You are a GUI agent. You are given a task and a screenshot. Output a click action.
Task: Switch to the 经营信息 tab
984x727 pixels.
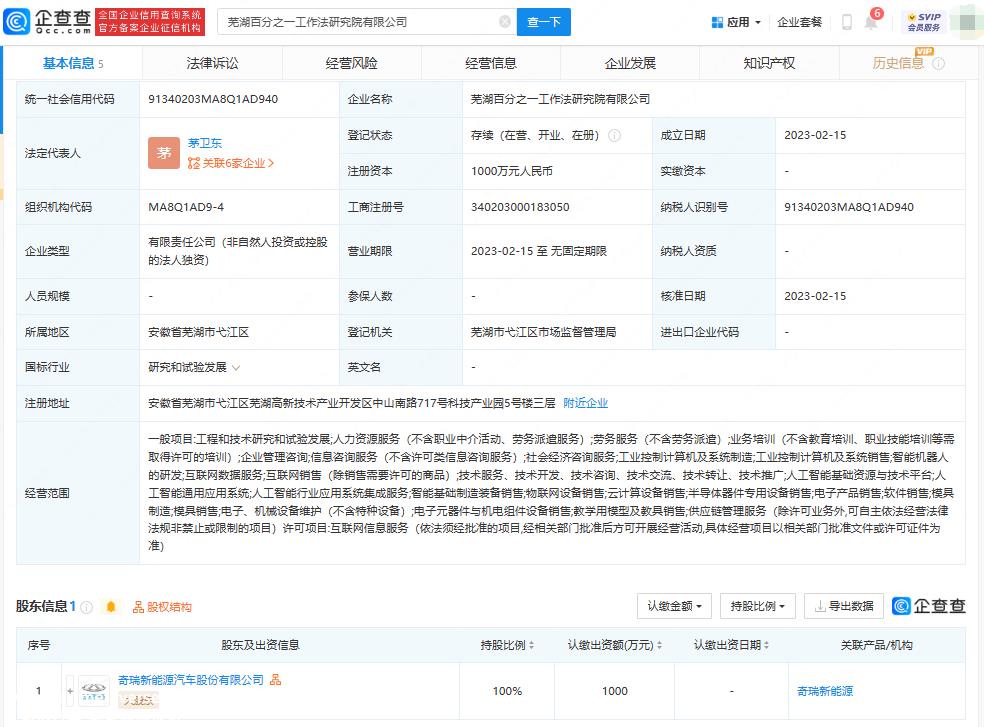(491, 63)
